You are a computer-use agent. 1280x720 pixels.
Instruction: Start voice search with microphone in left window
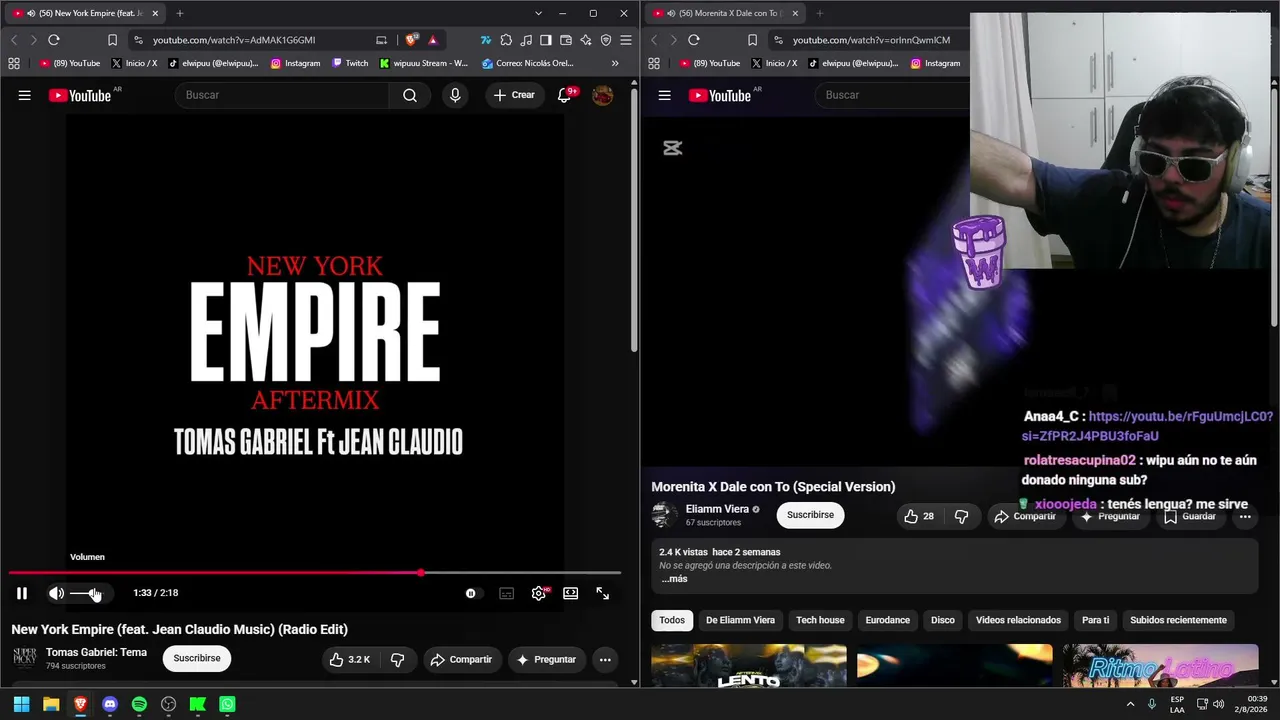pos(455,95)
